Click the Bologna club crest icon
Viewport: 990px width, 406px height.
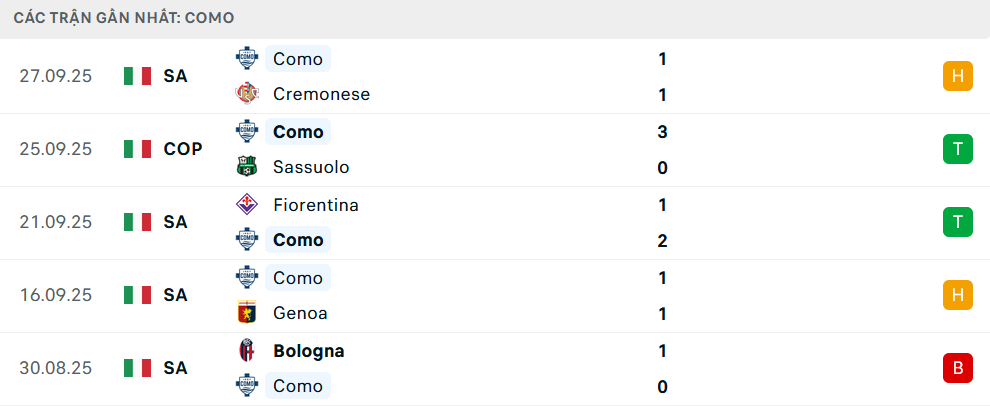pos(246,351)
